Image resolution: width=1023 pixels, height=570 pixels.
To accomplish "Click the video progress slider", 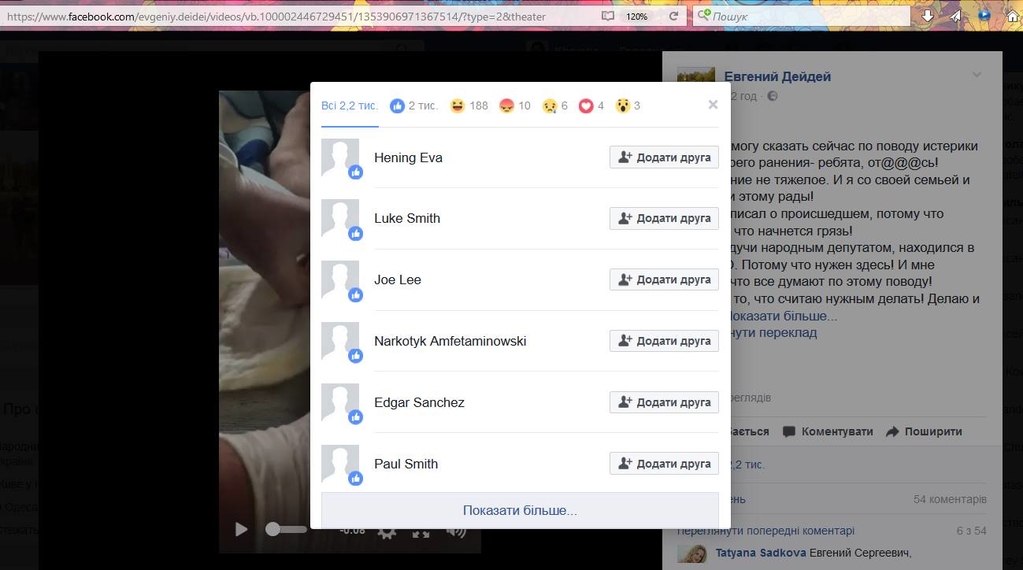I will 287,529.
